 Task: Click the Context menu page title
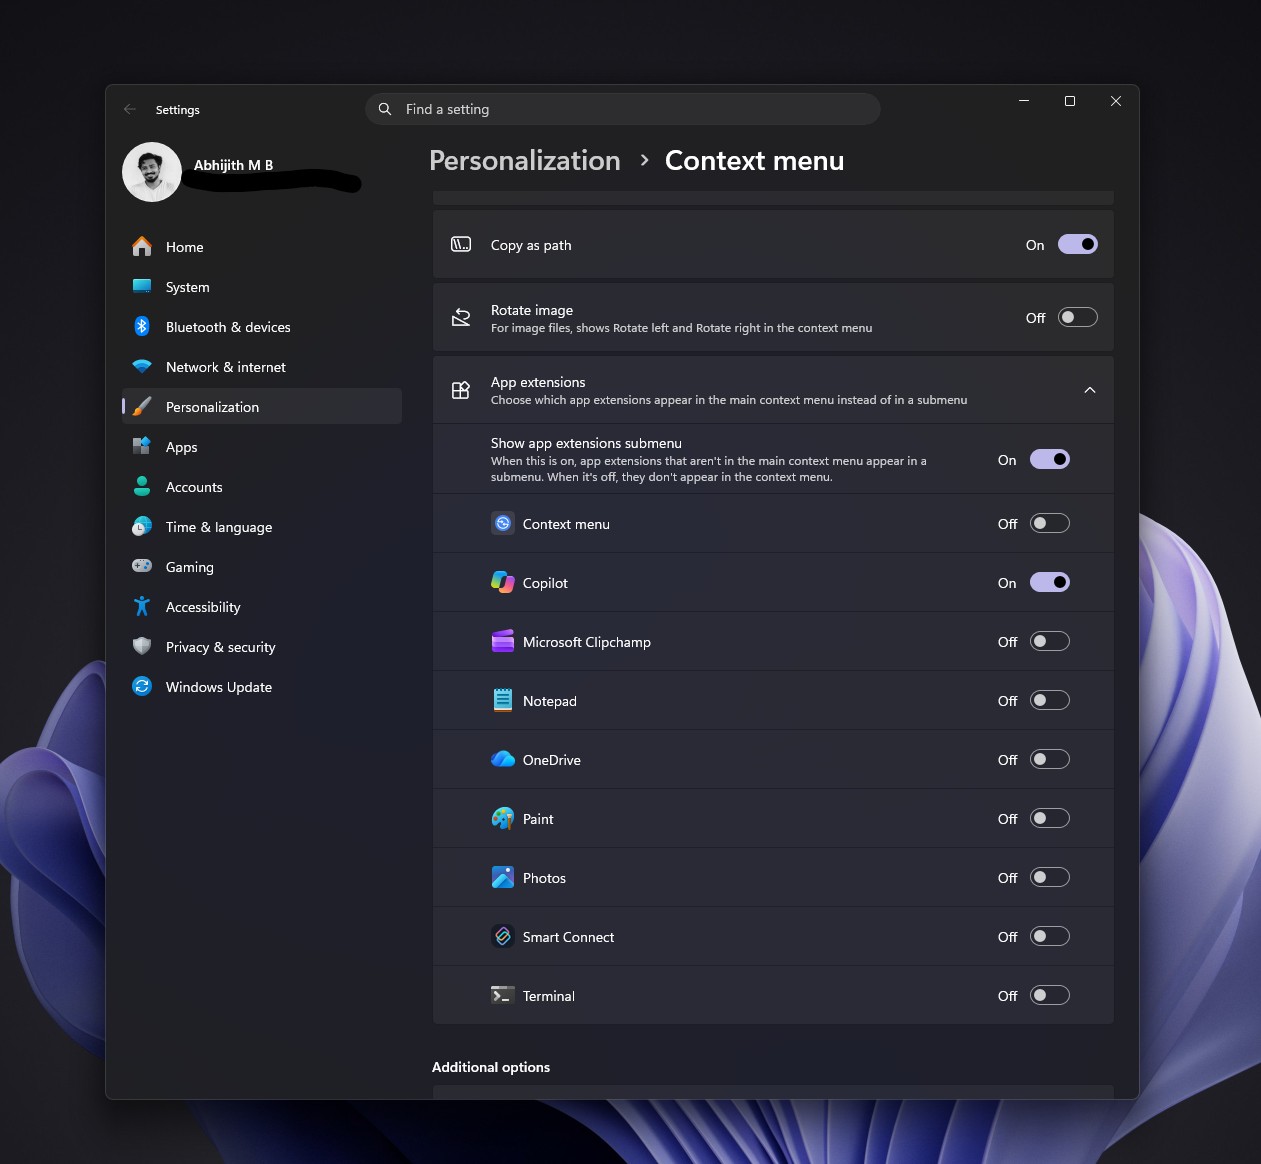(754, 160)
